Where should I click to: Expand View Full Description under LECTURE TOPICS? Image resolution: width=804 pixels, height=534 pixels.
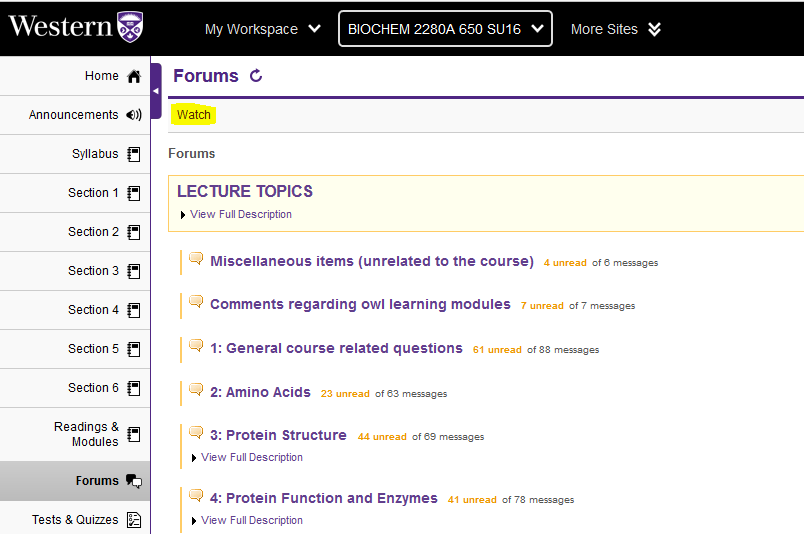pyautogui.click(x=236, y=214)
